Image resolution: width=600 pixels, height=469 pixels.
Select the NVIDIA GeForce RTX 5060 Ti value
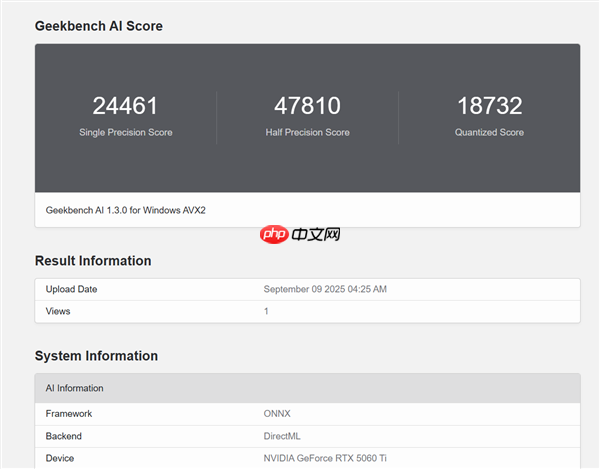[325, 458]
